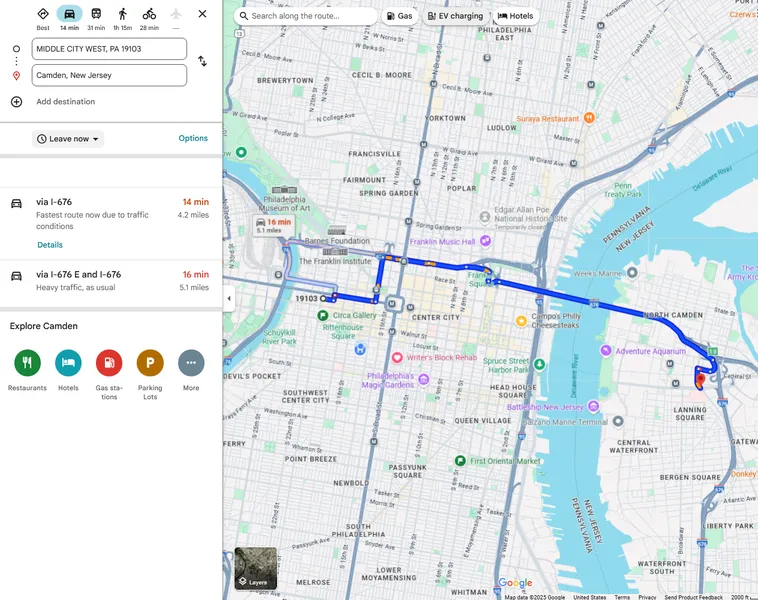Click the NORTH CAMDEN neighborhood label
The height and width of the screenshot is (600, 758).
coord(673,315)
